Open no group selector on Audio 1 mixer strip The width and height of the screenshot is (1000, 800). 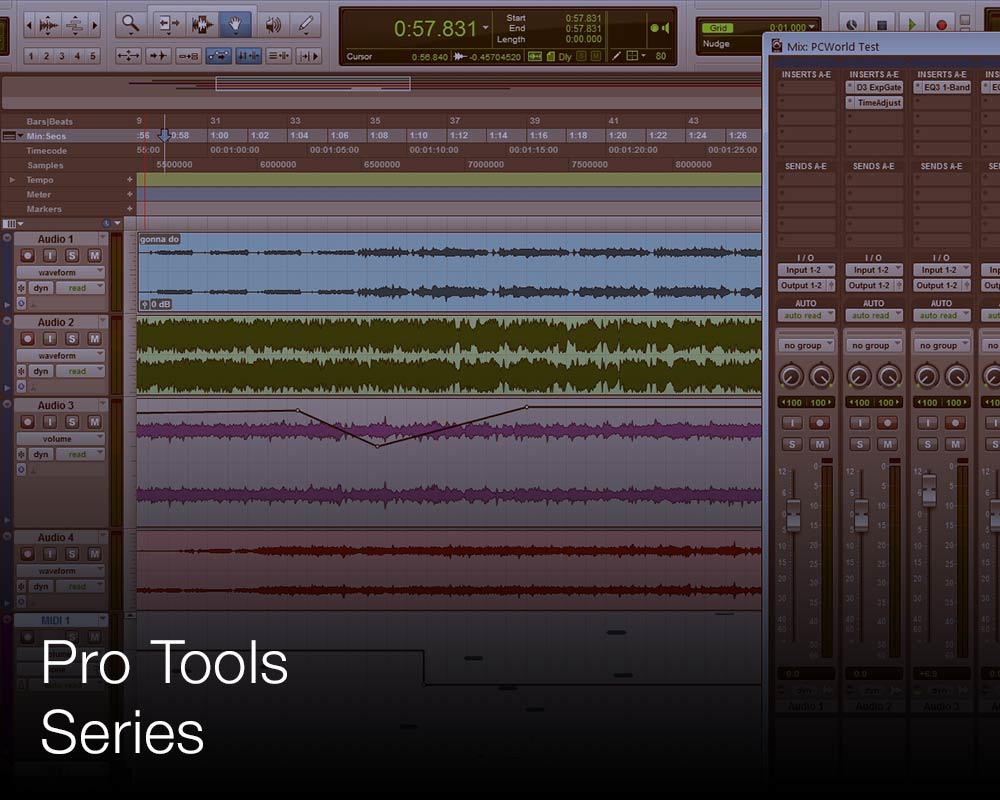click(806, 345)
